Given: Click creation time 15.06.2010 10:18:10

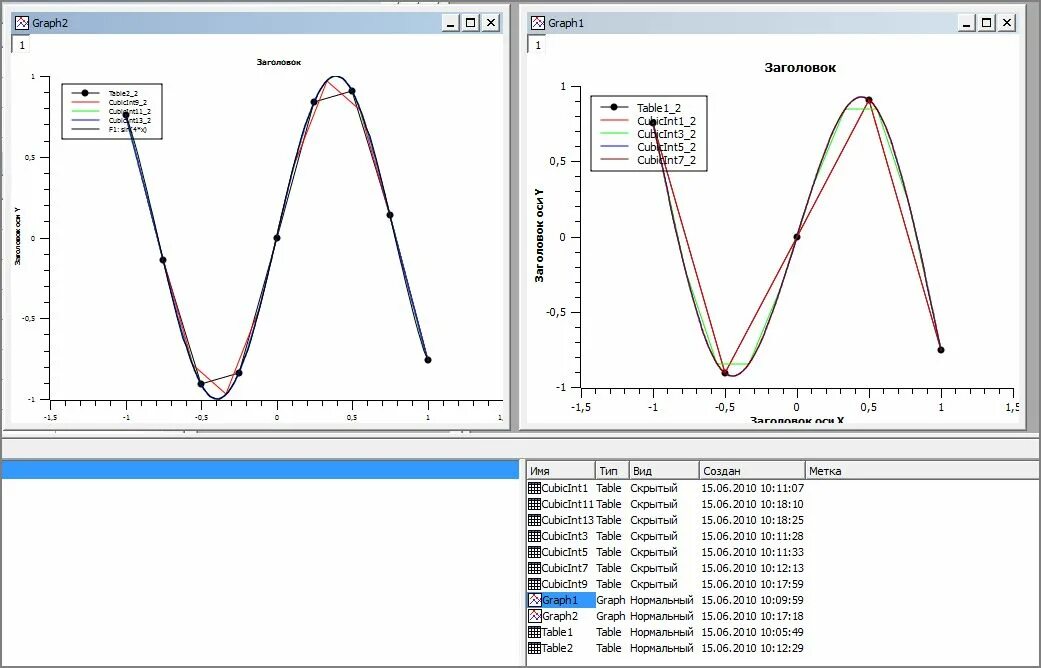Looking at the screenshot, I should (x=752, y=504).
